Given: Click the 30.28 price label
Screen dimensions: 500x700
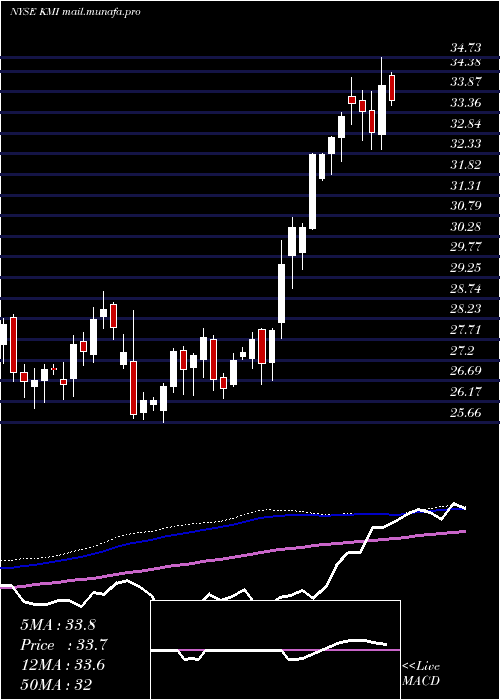Looking at the screenshot, I should coord(466,226).
